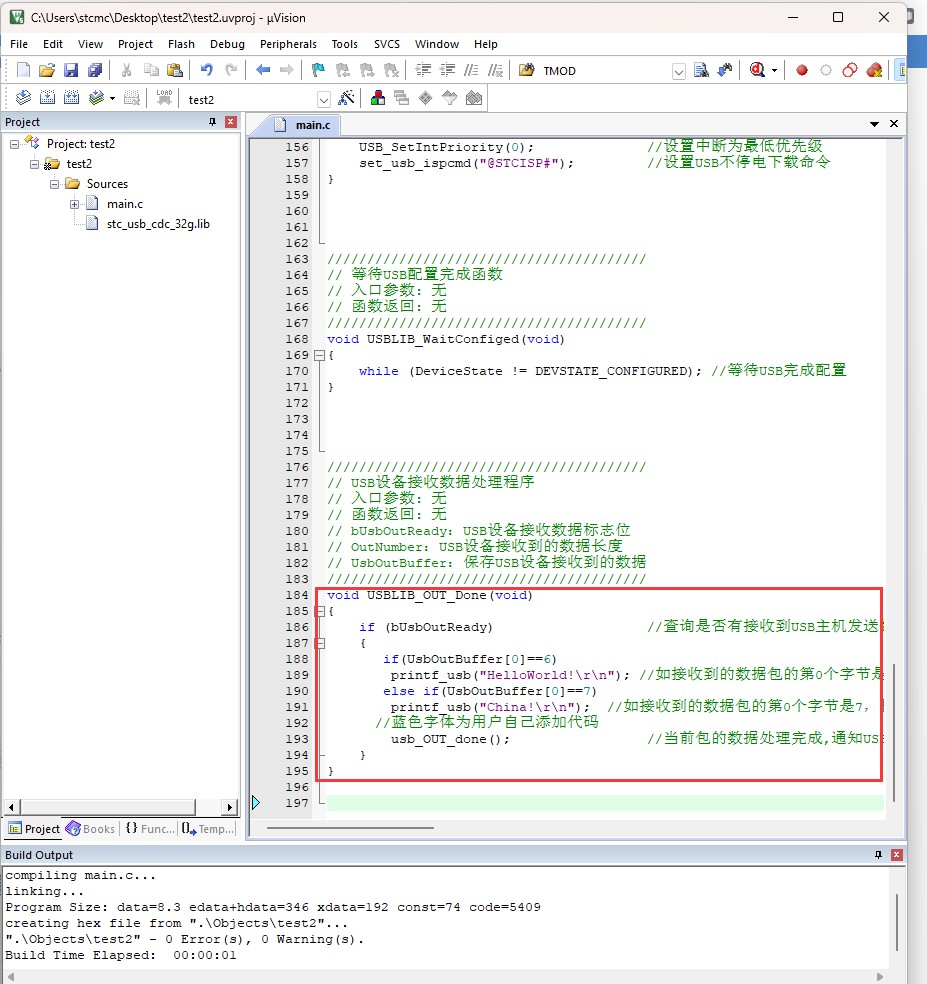Switch to the Func... tab
The width and height of the screenshot is (927, 984).
(149, 829)
